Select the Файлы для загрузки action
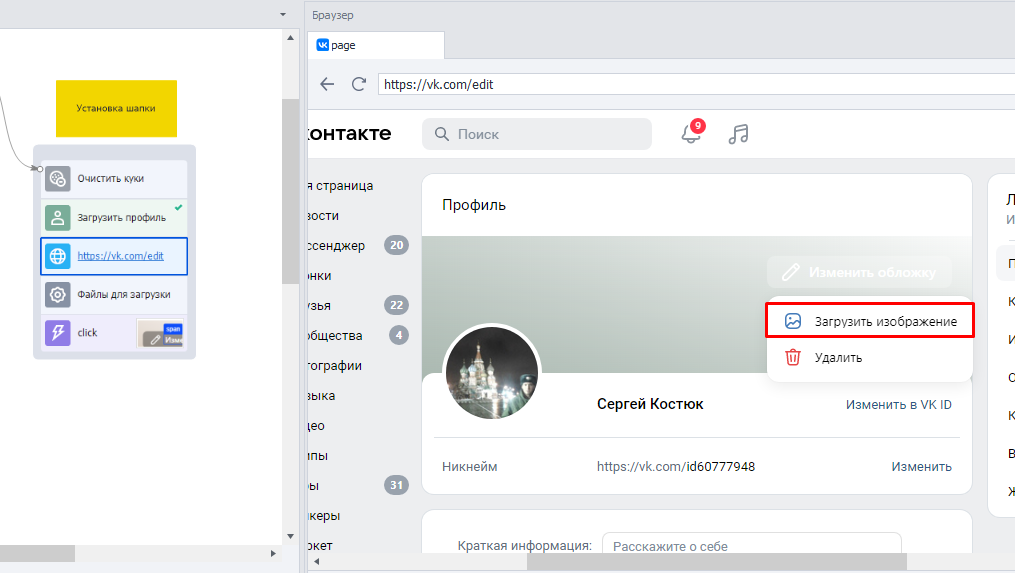 [x=114, y=295]
